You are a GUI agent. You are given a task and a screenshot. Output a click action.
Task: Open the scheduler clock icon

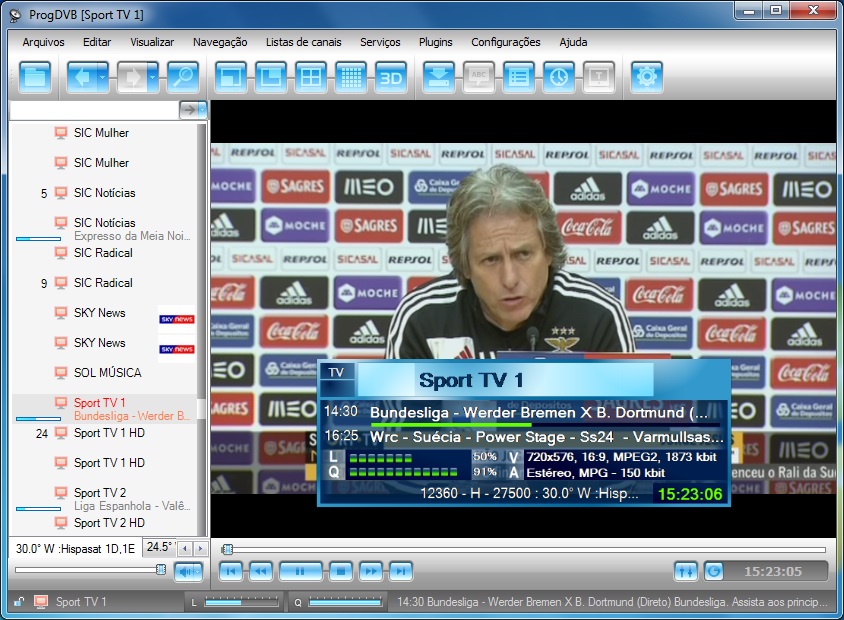(x=559, y=78)
